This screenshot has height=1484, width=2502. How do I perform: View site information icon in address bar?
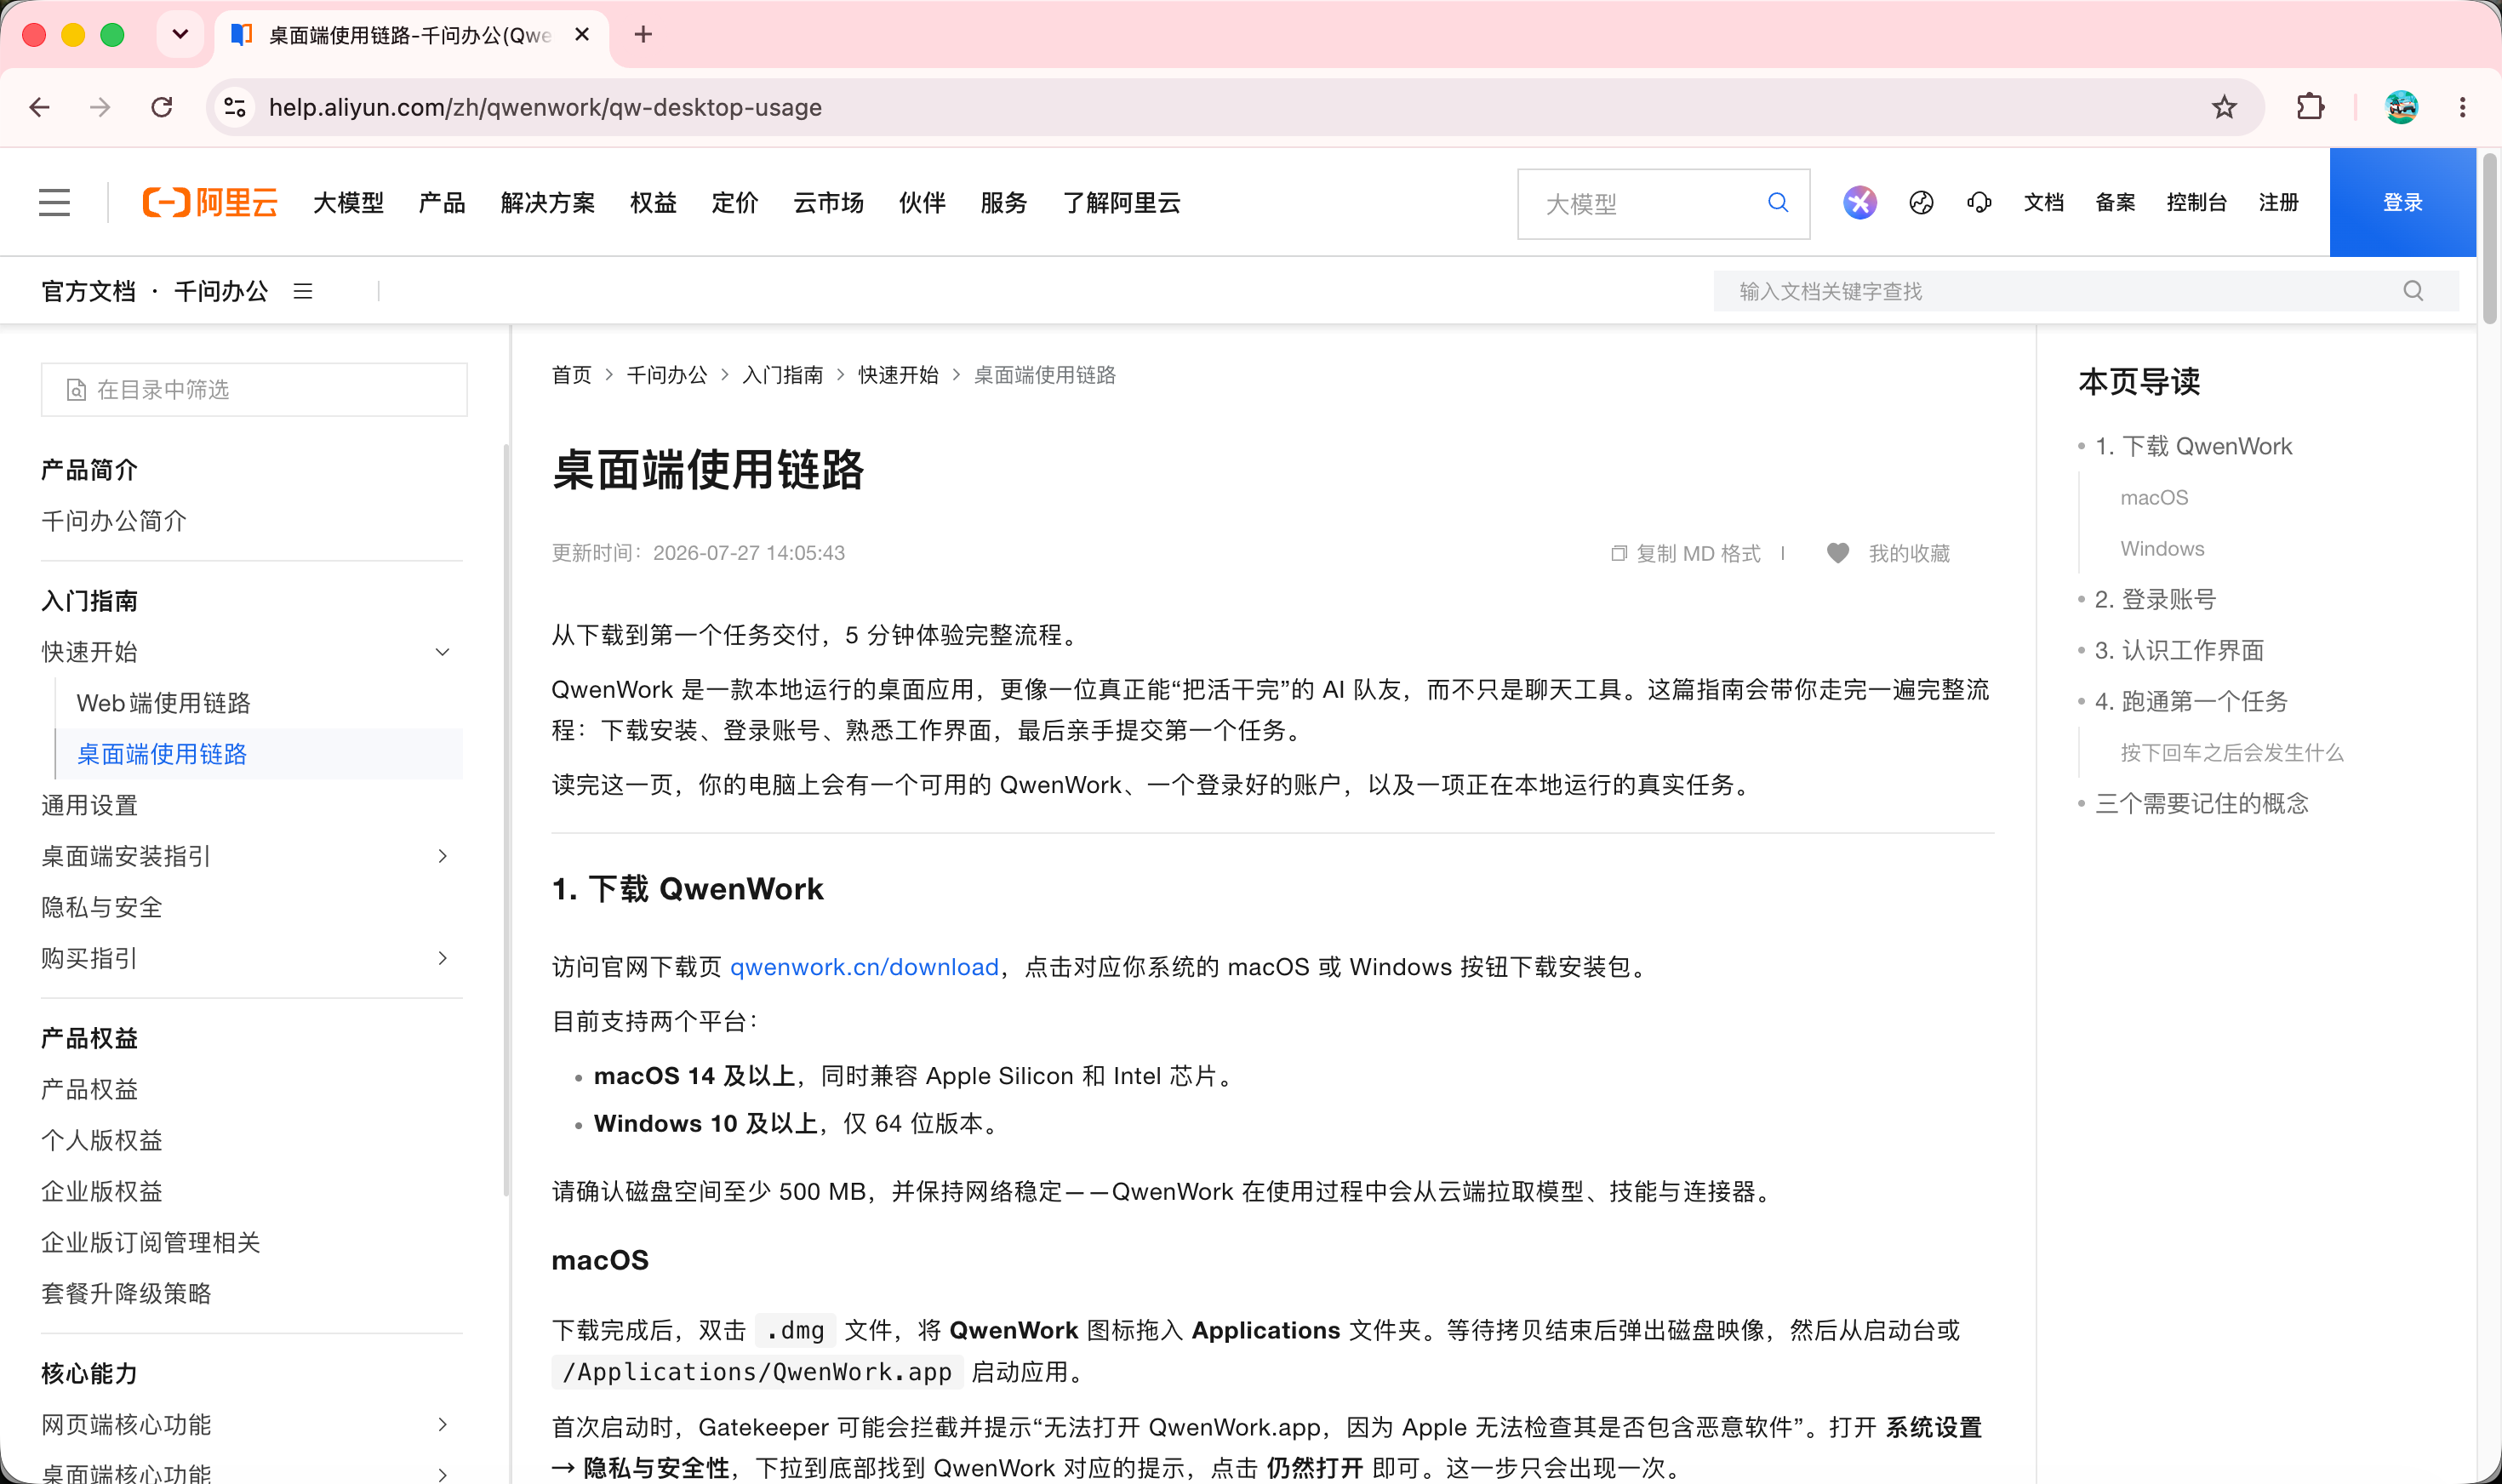point(235,107)
